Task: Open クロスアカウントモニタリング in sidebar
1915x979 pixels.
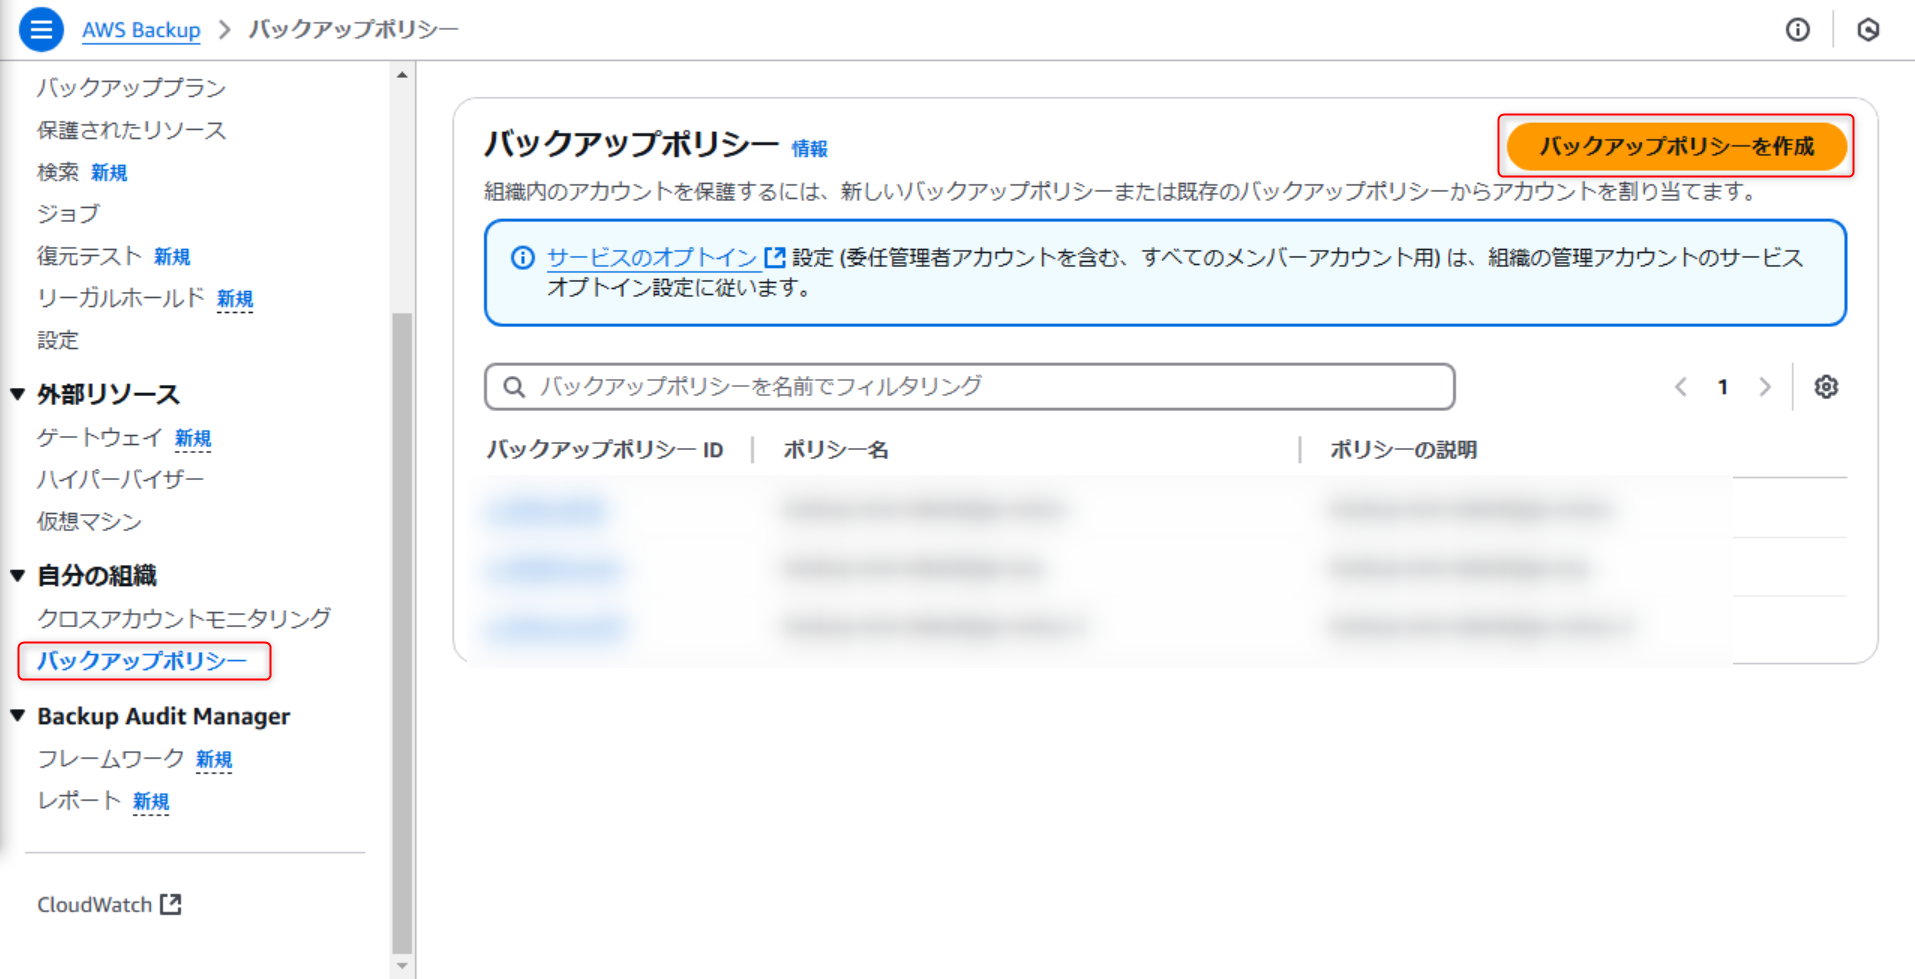Action: pyautogui.click(x=184, y=619)
